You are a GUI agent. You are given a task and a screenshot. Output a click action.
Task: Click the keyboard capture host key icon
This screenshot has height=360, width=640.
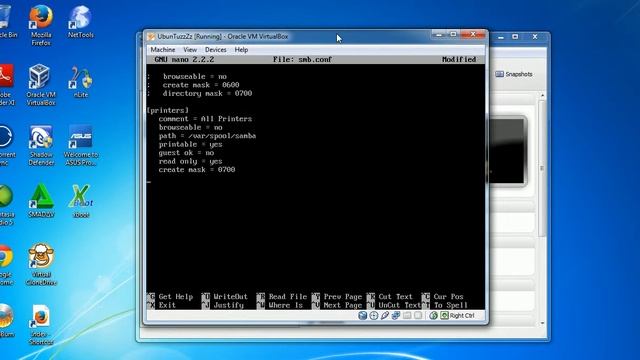pyautogui.click(x=444, y=316)
